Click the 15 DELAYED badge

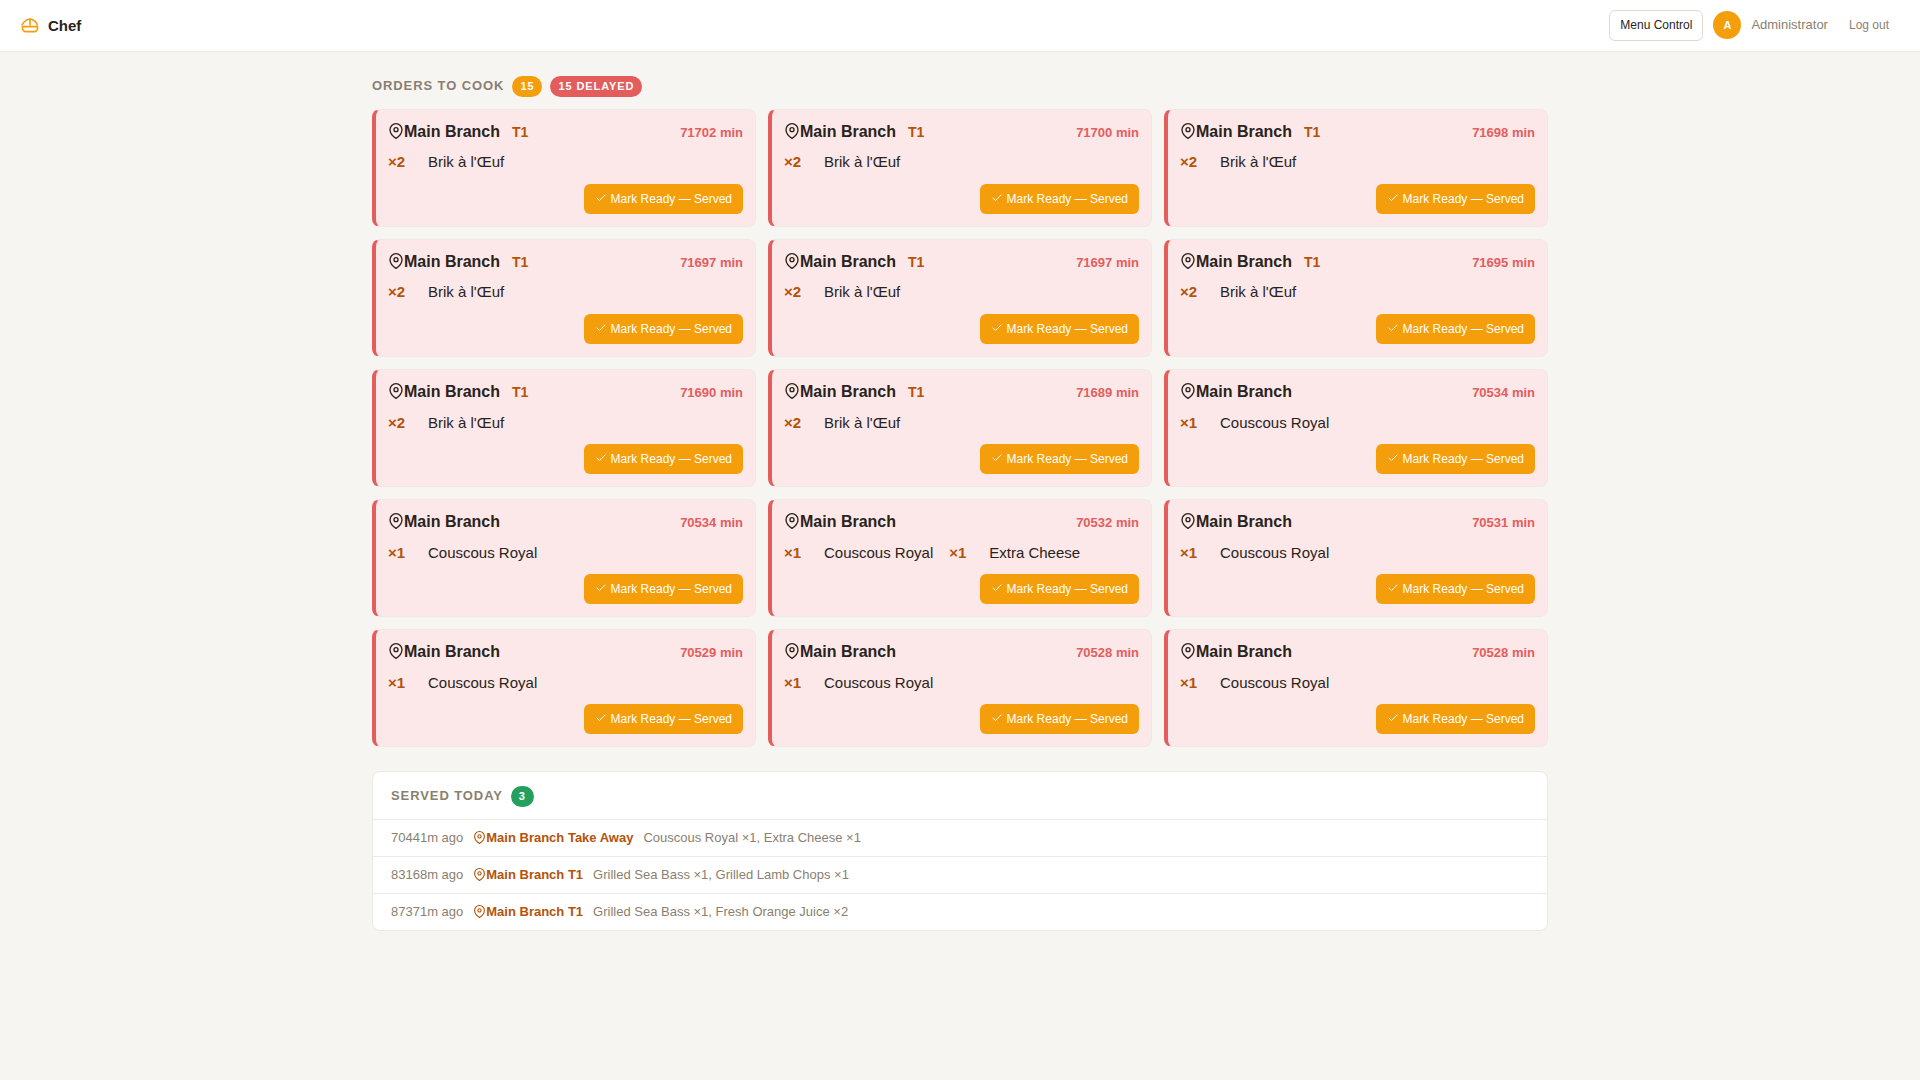click(596, 86)
